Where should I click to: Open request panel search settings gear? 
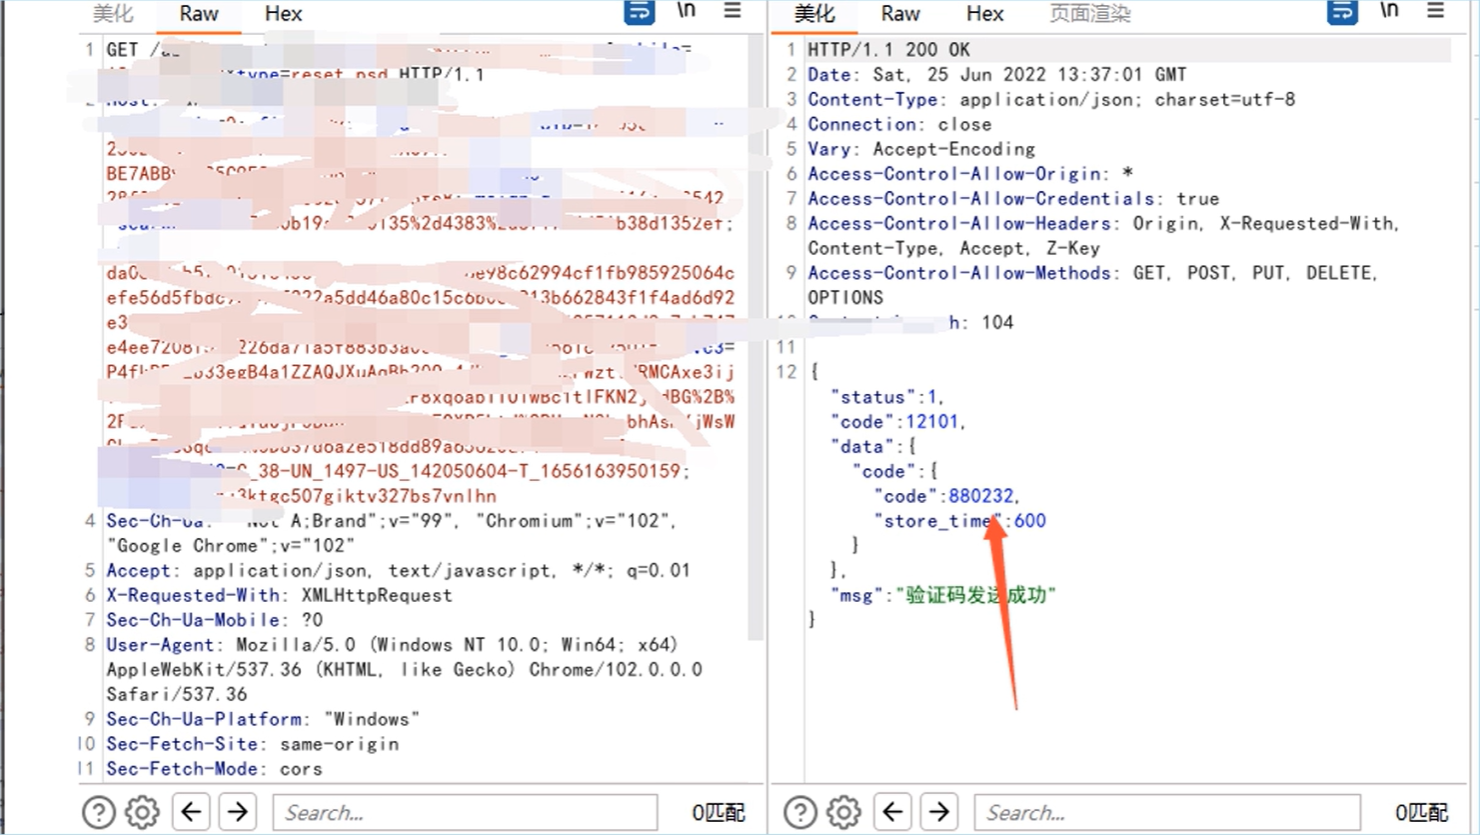[142, 812]
